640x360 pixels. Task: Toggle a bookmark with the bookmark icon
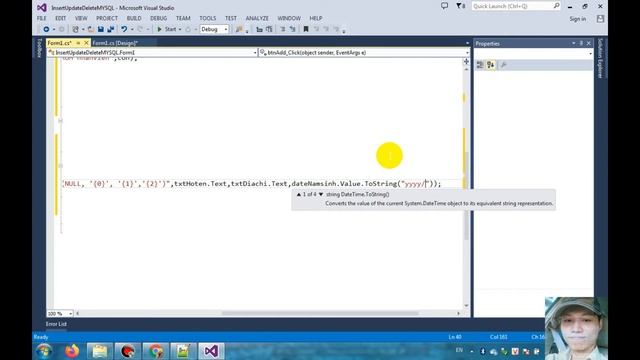click(306, 29)
